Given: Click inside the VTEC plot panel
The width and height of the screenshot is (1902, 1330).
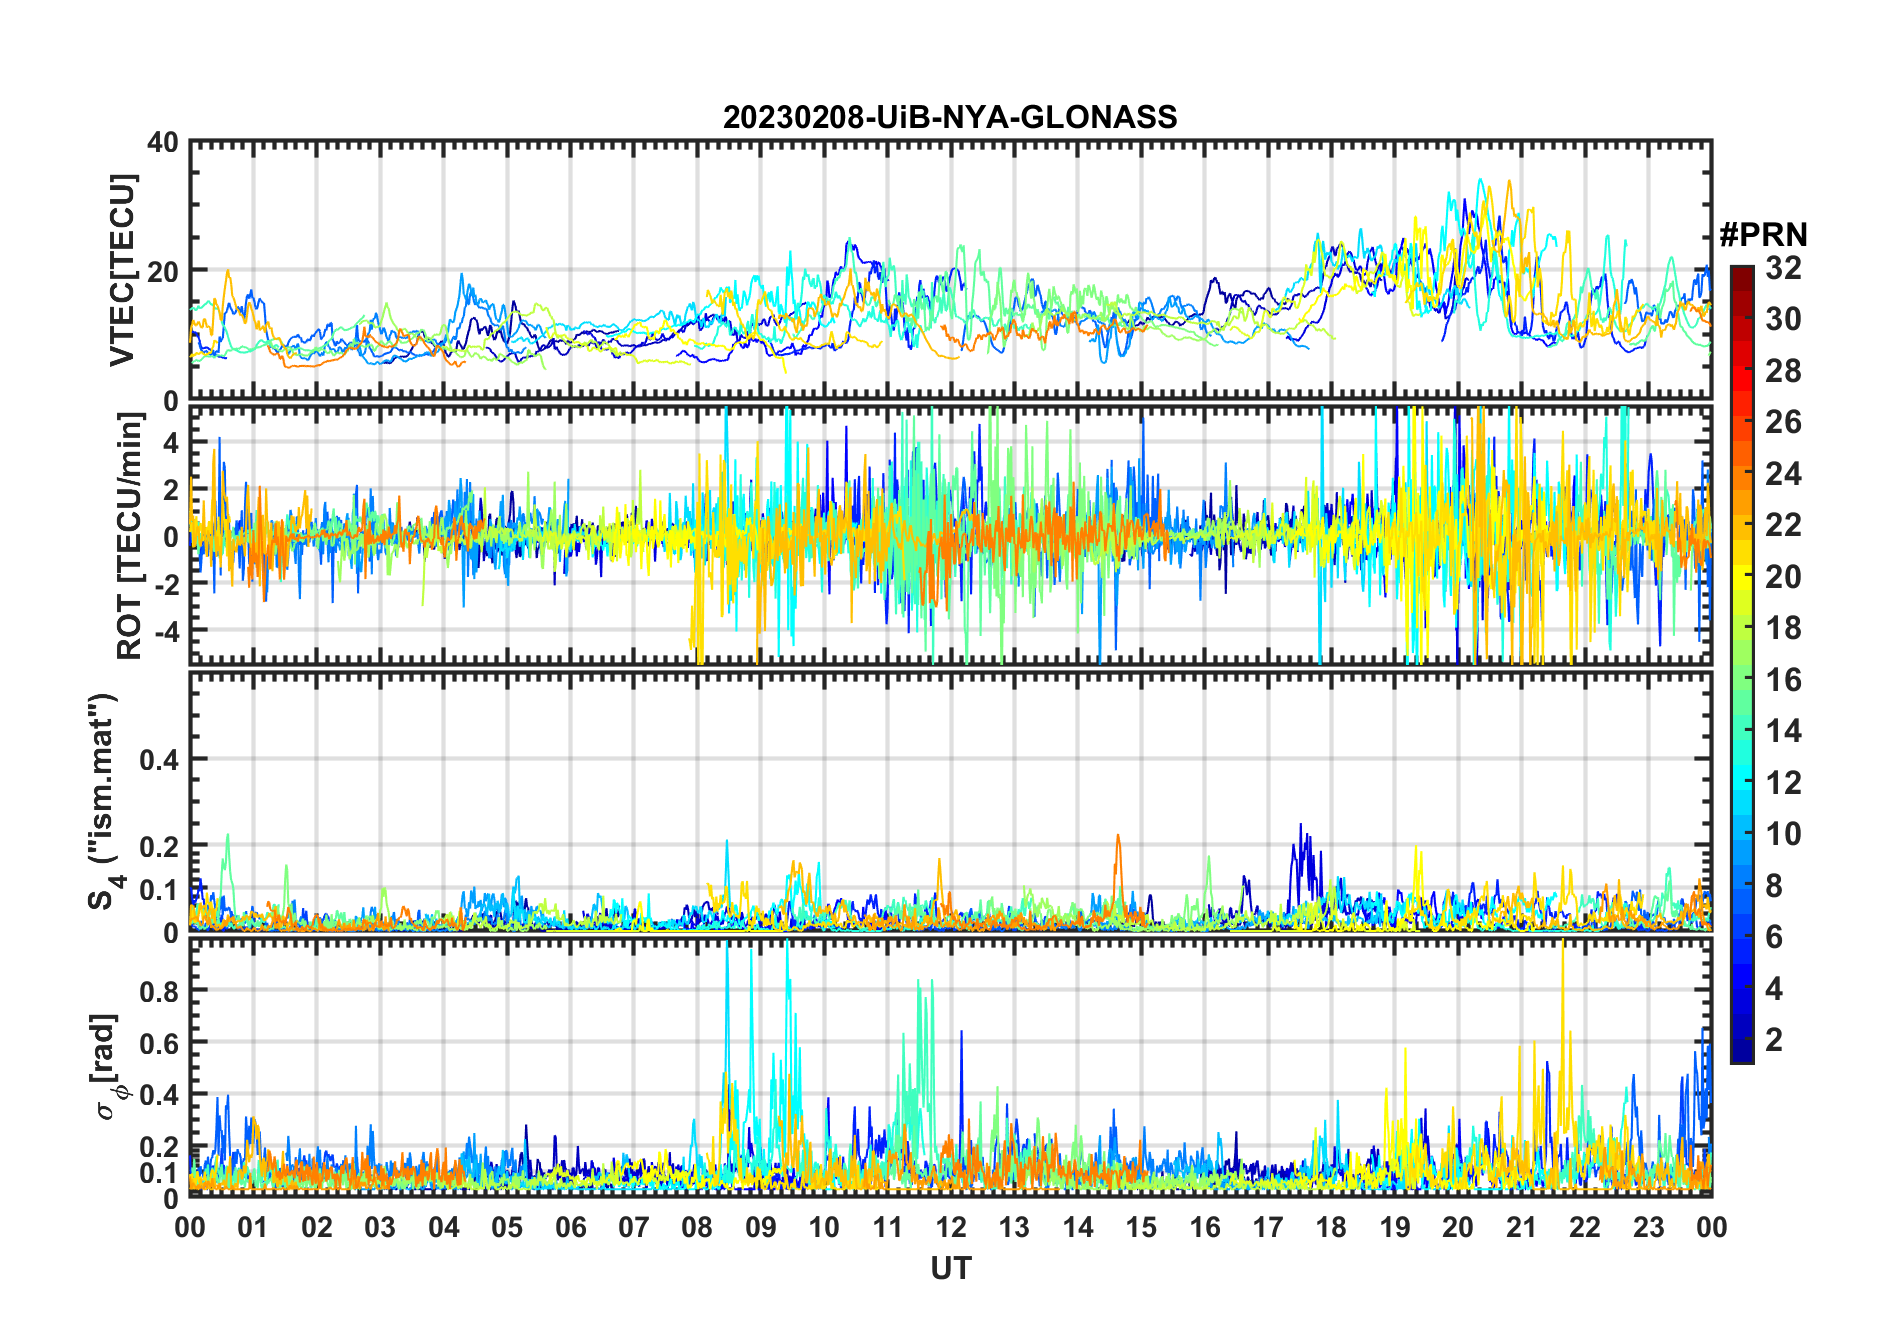Looking at the screenshot, I should point(950,270).
